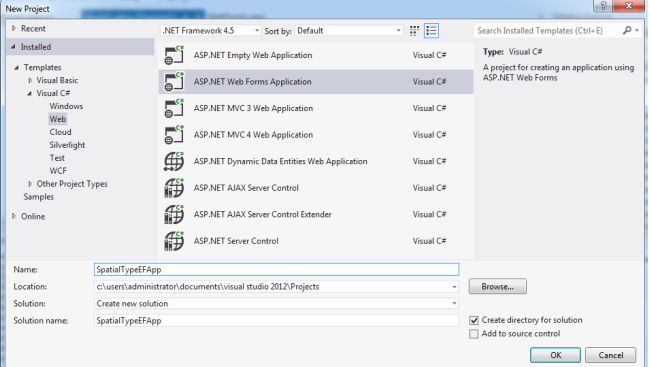Click the Browse... button
This screenshot has width=650, height=367.
(x=497, y=287)
